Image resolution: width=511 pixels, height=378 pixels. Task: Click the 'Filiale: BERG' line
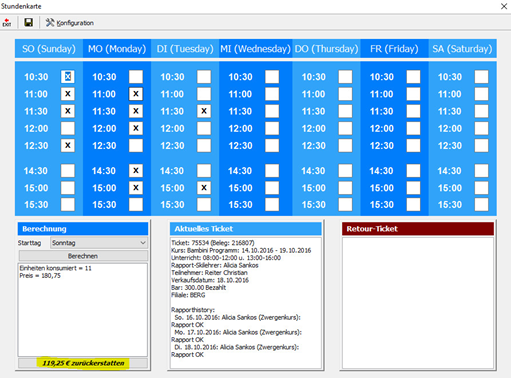tap(188, 295)
